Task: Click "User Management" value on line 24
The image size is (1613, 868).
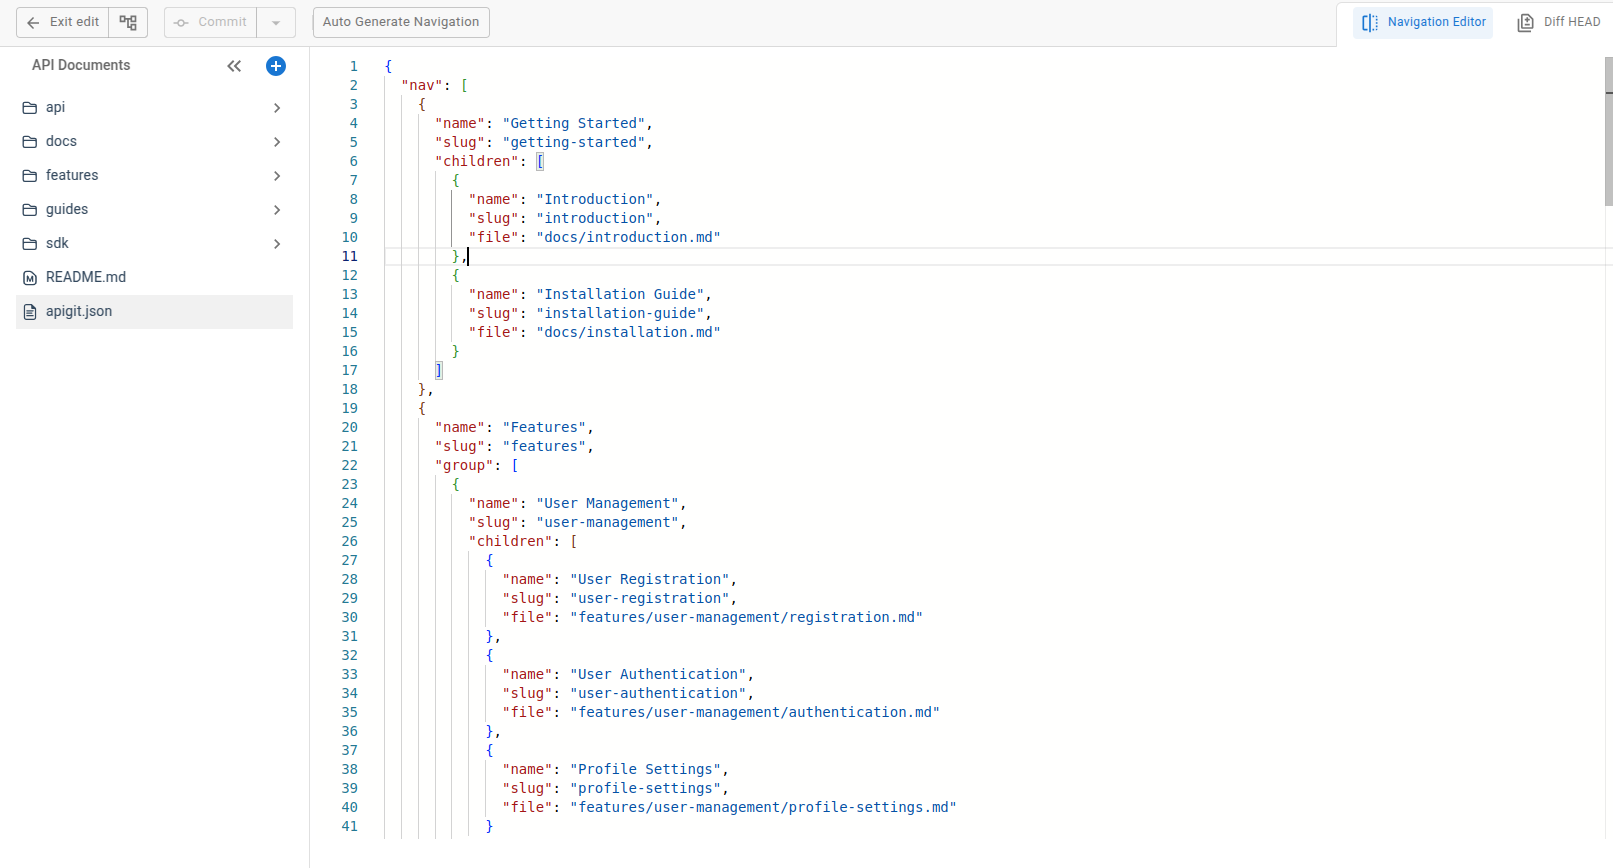Action: pyautogui.click(x=608, y=503)
